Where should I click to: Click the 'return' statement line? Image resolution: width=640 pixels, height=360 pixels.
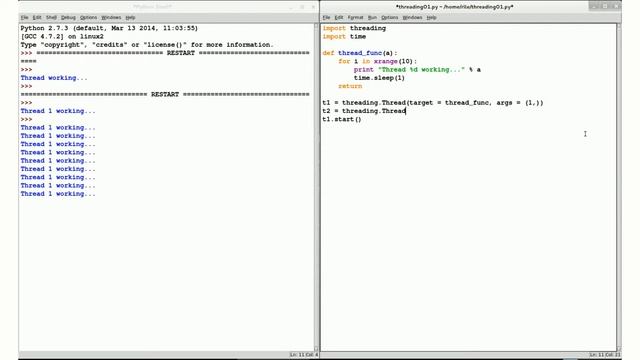(350, 86)
